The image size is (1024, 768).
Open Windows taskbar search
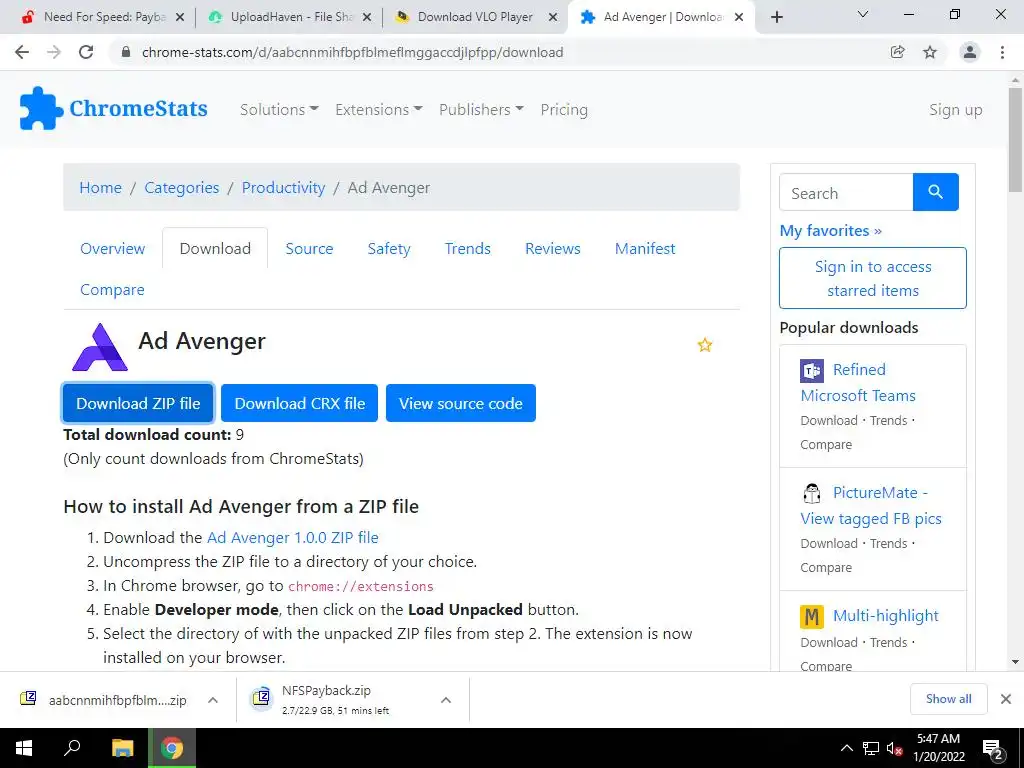(72, 748)
